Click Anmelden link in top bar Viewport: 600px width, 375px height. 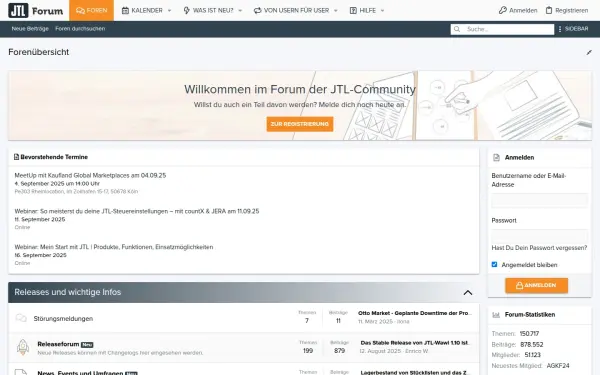tap(518, 10)
